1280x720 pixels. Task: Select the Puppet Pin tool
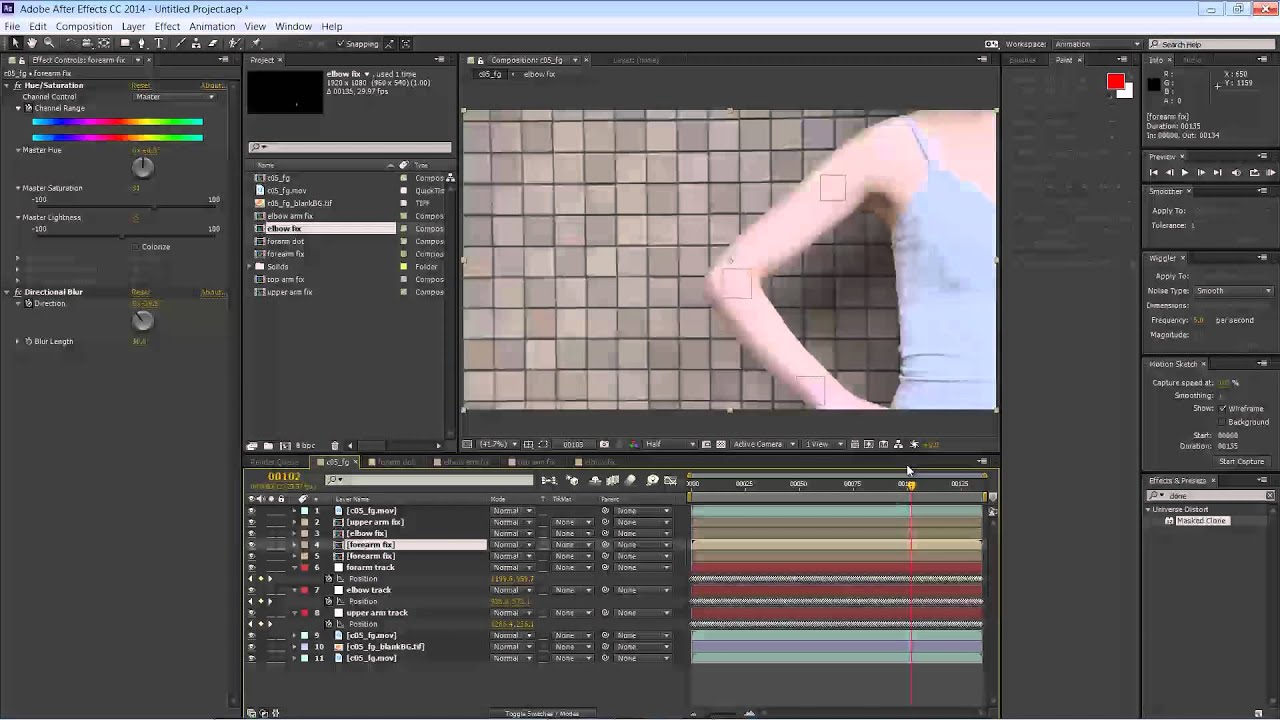pos(256,44)
